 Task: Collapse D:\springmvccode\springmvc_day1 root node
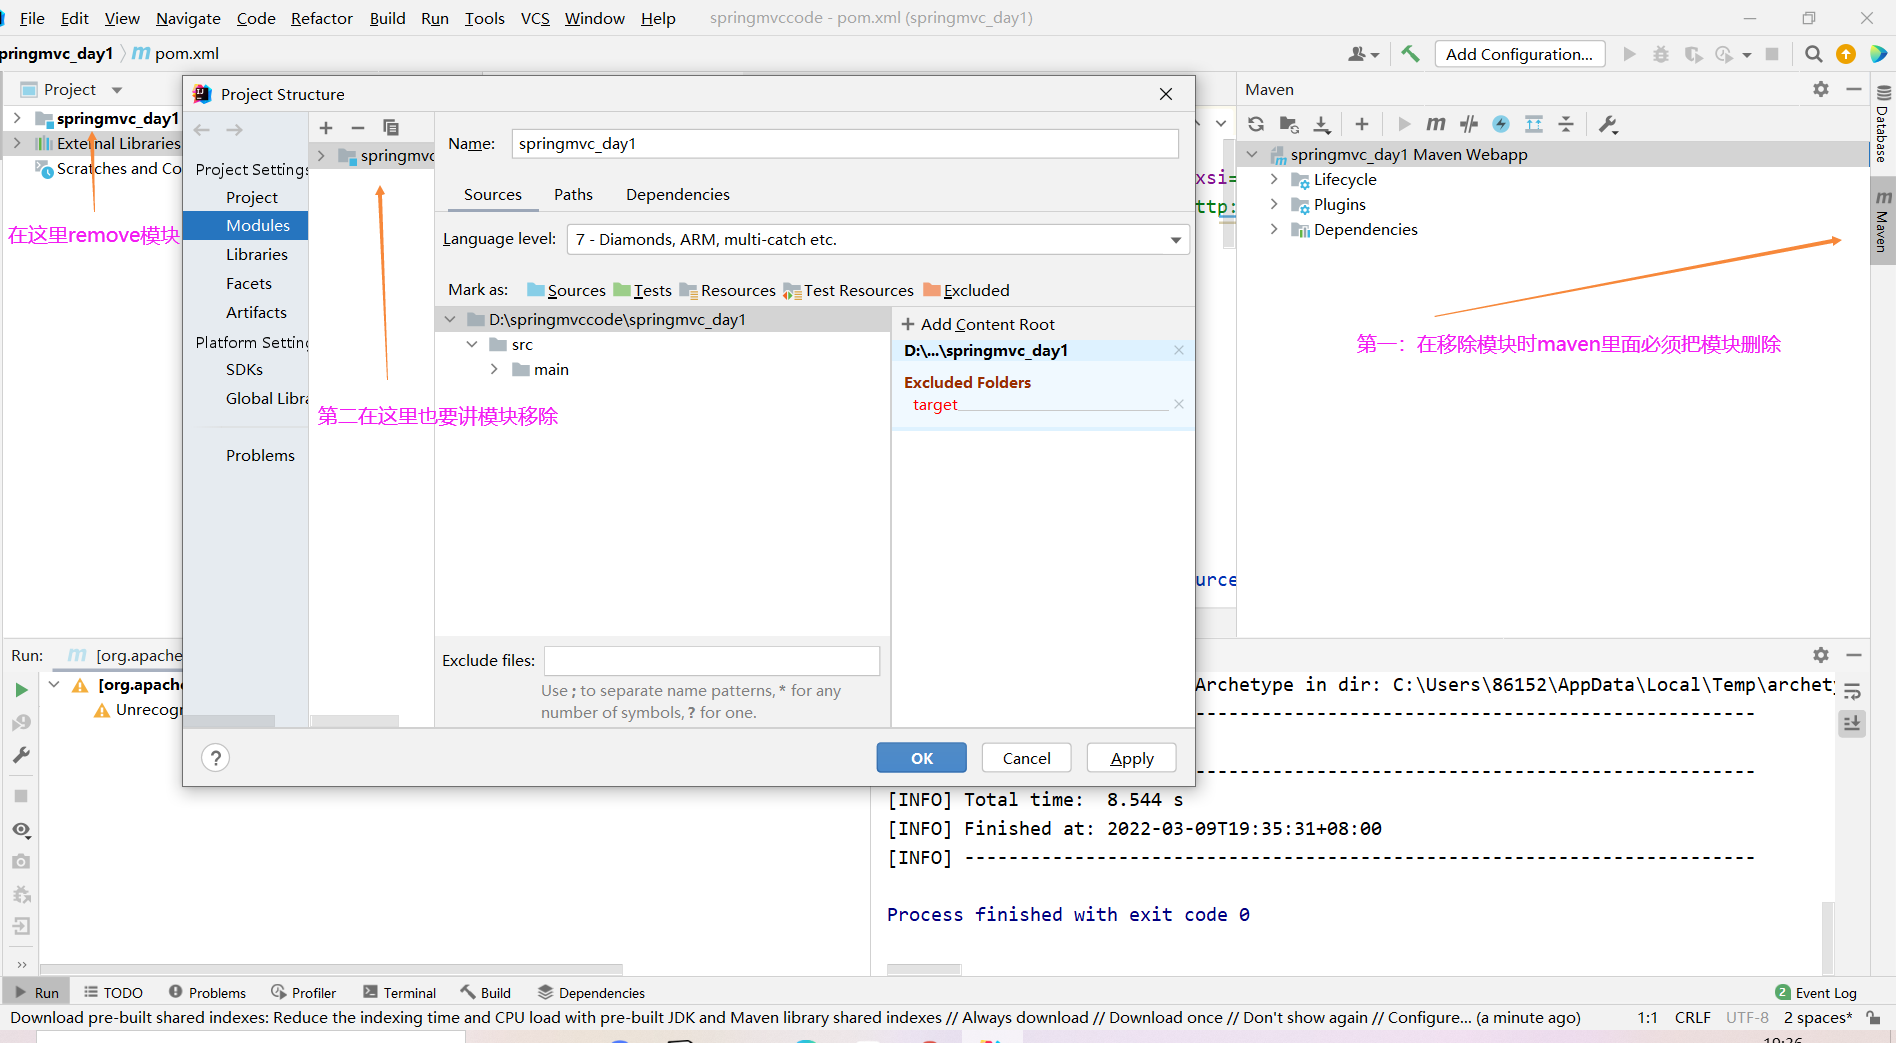[x=450, y=319]
